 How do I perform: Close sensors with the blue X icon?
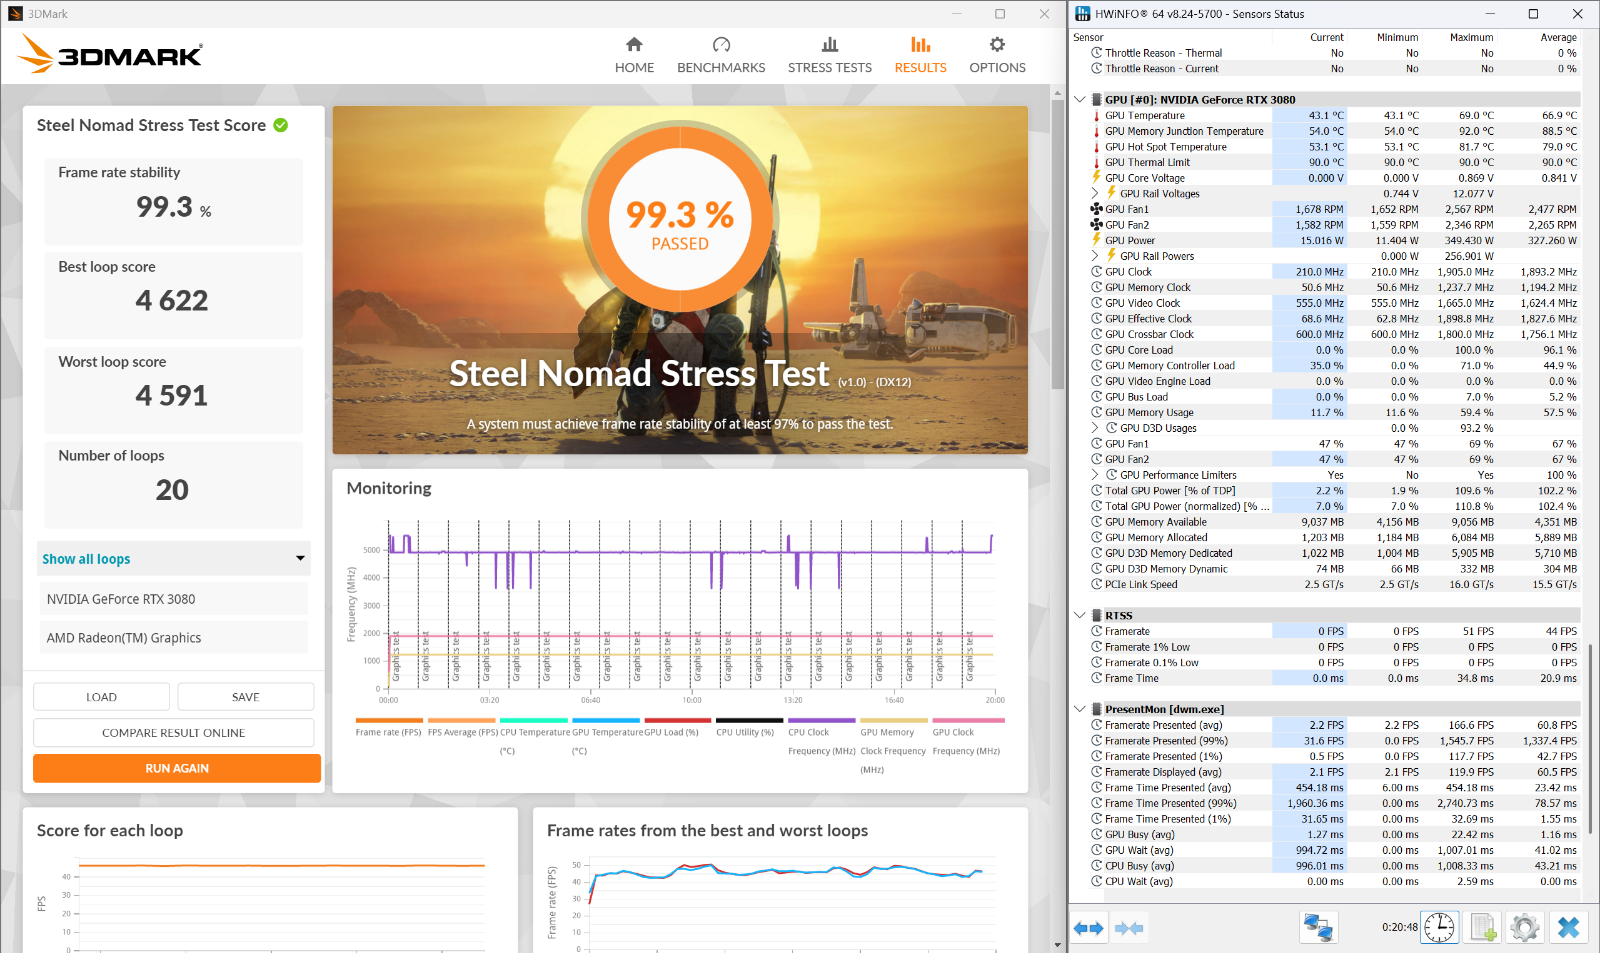pos(1568,927)
